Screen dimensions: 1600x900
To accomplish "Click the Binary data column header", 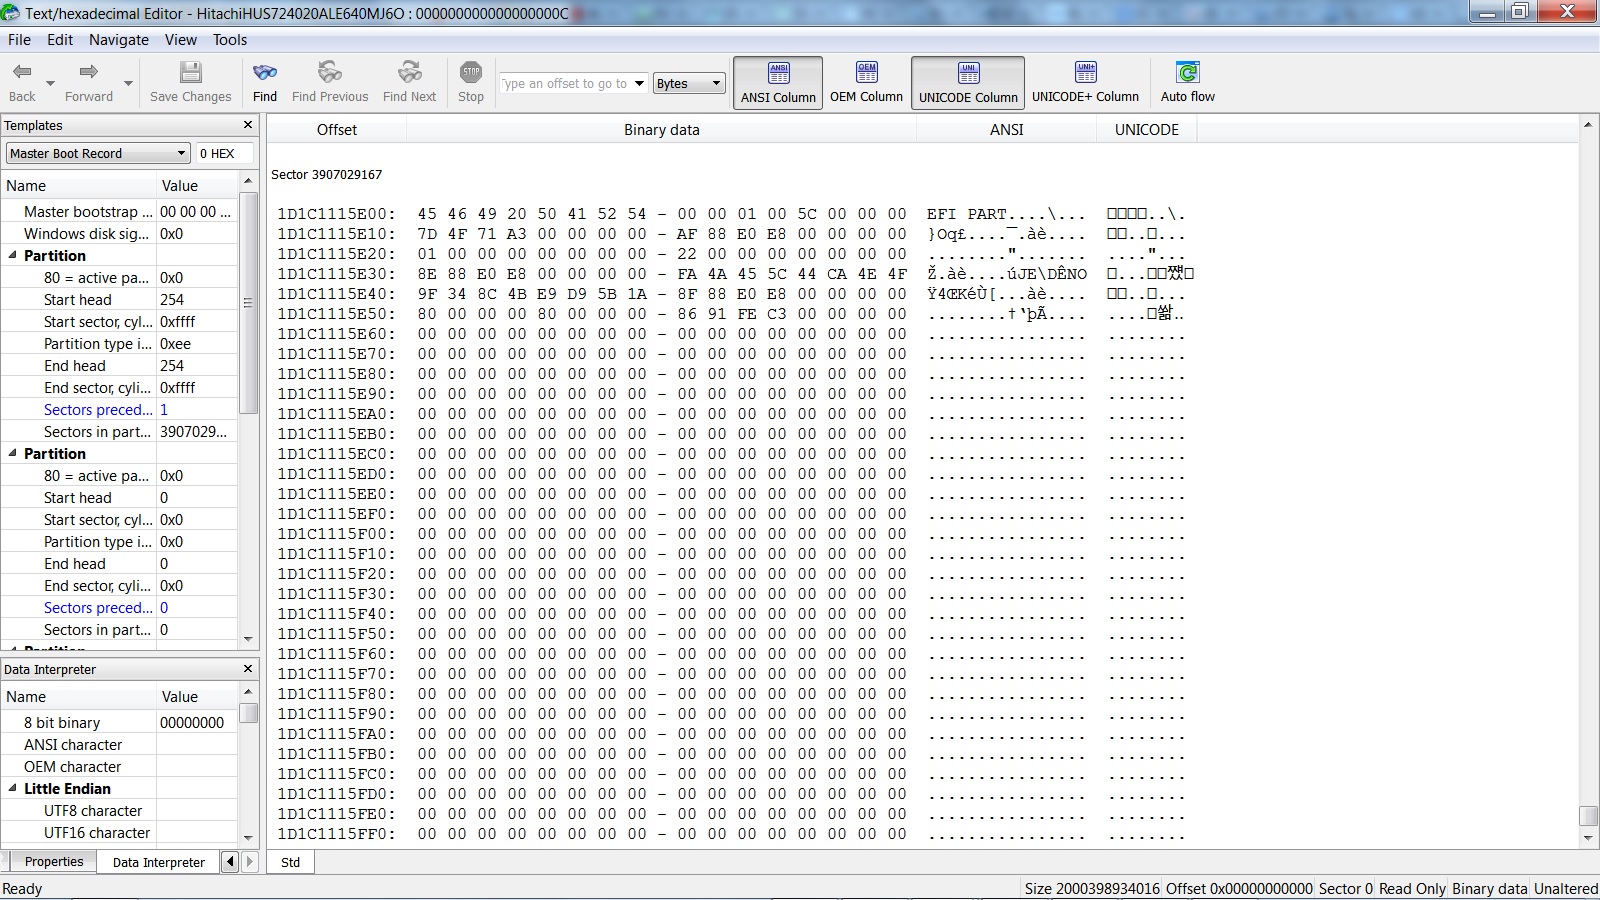I will [x=661, y=129].
